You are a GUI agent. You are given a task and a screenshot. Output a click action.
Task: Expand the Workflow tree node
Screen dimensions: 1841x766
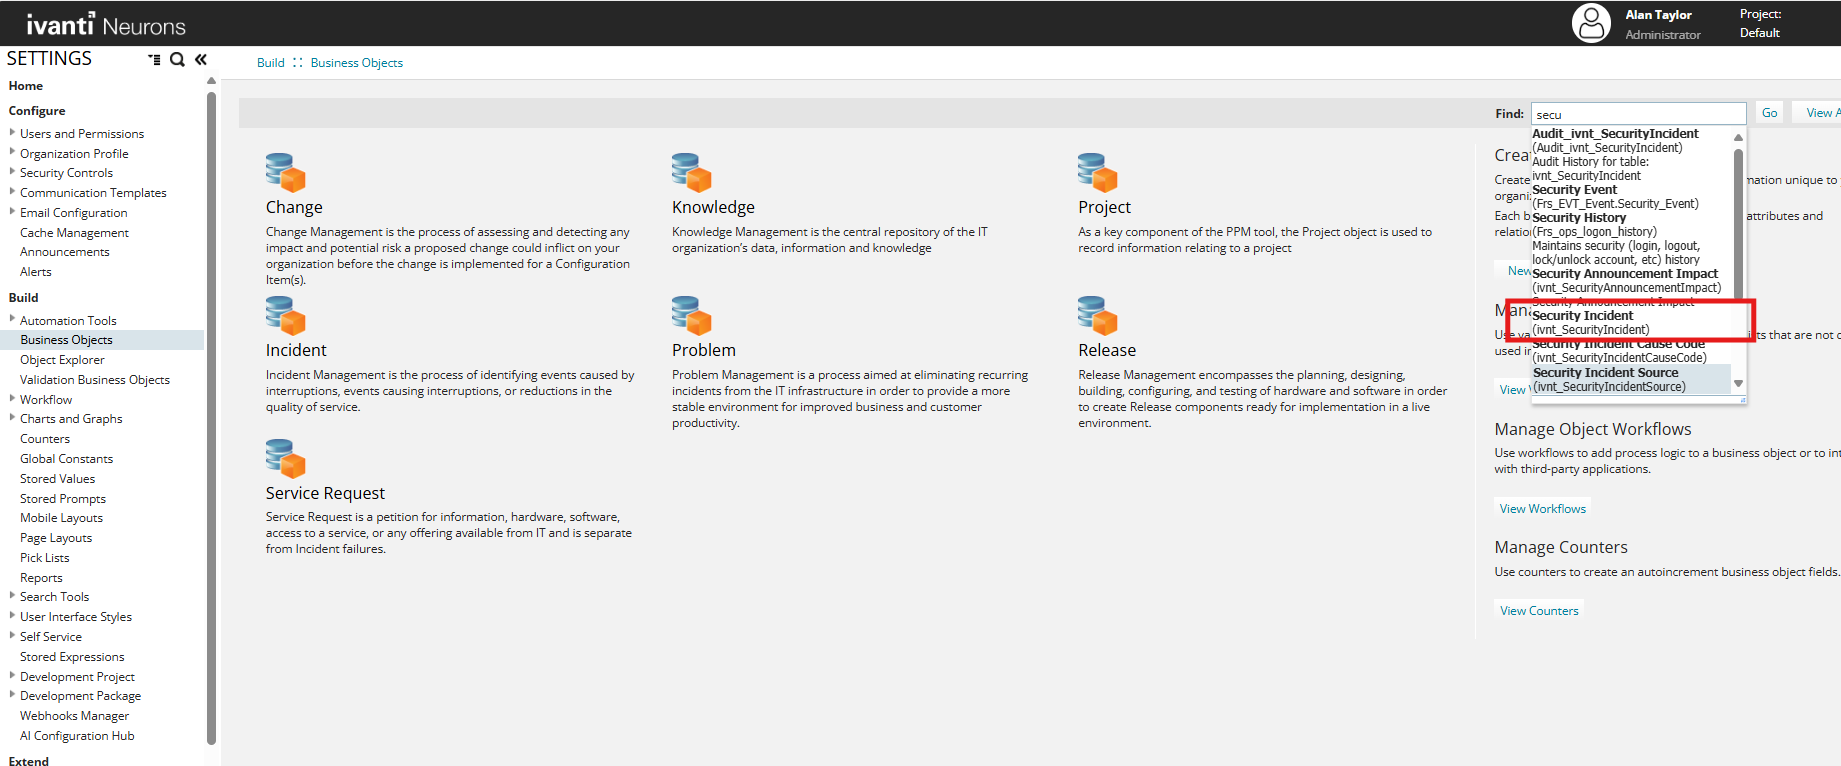click(x=12, y=399)
